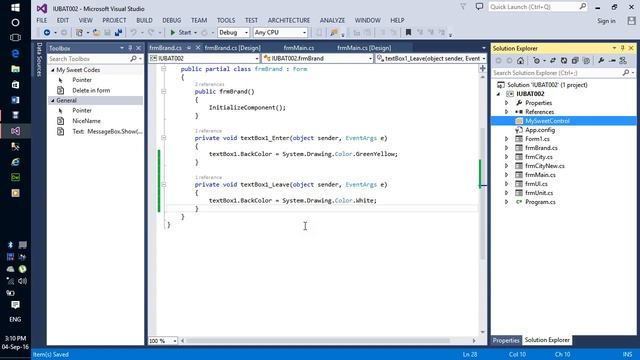
Task: Pin the Solution Explorer auto-hide icon
Action: (x=623, y=48)
